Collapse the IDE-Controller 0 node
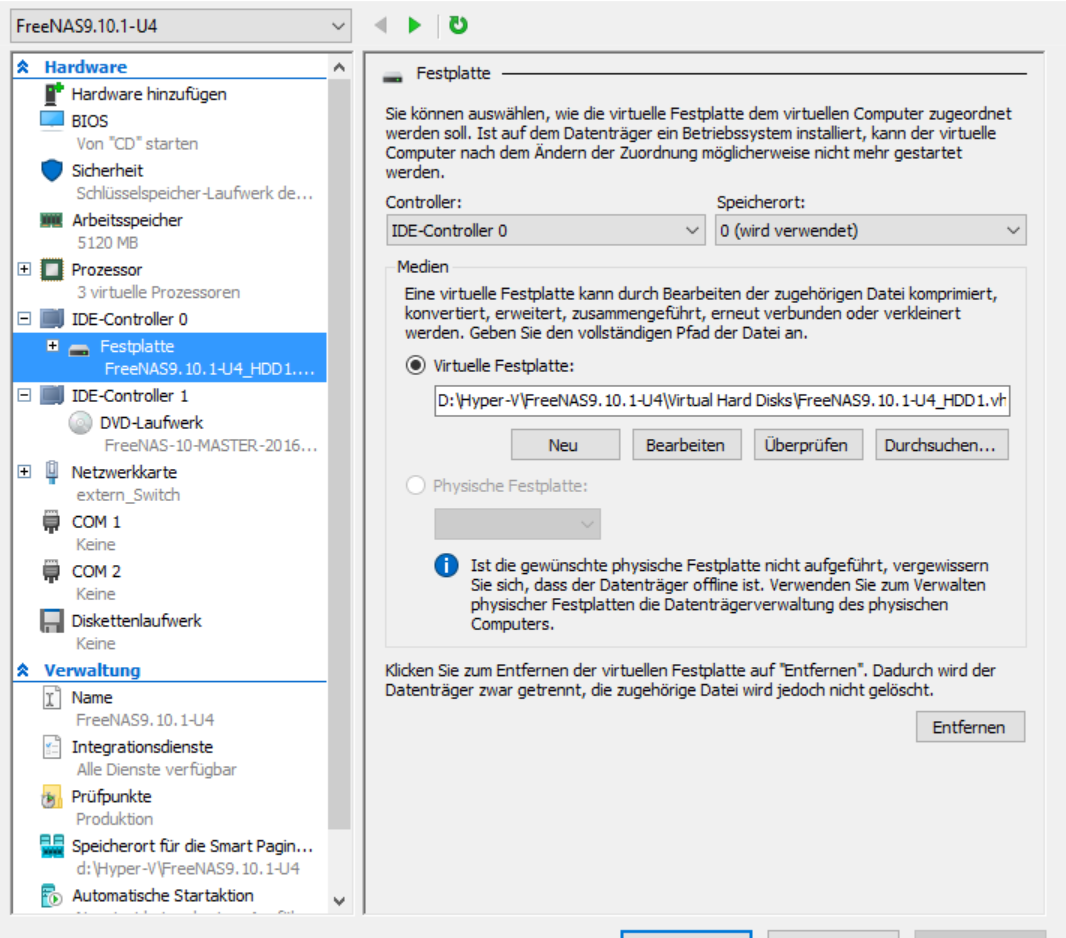Screen dimensions: 1066x938 click(24, 318)
